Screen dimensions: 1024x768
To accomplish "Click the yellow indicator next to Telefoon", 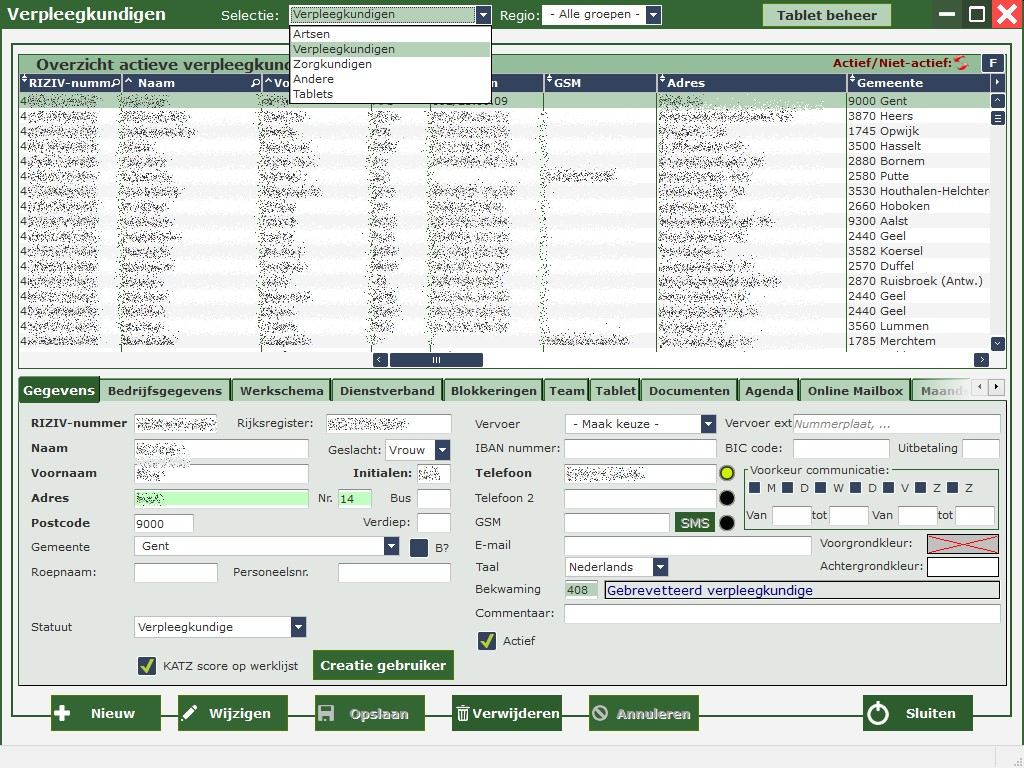I will point(727,473).
